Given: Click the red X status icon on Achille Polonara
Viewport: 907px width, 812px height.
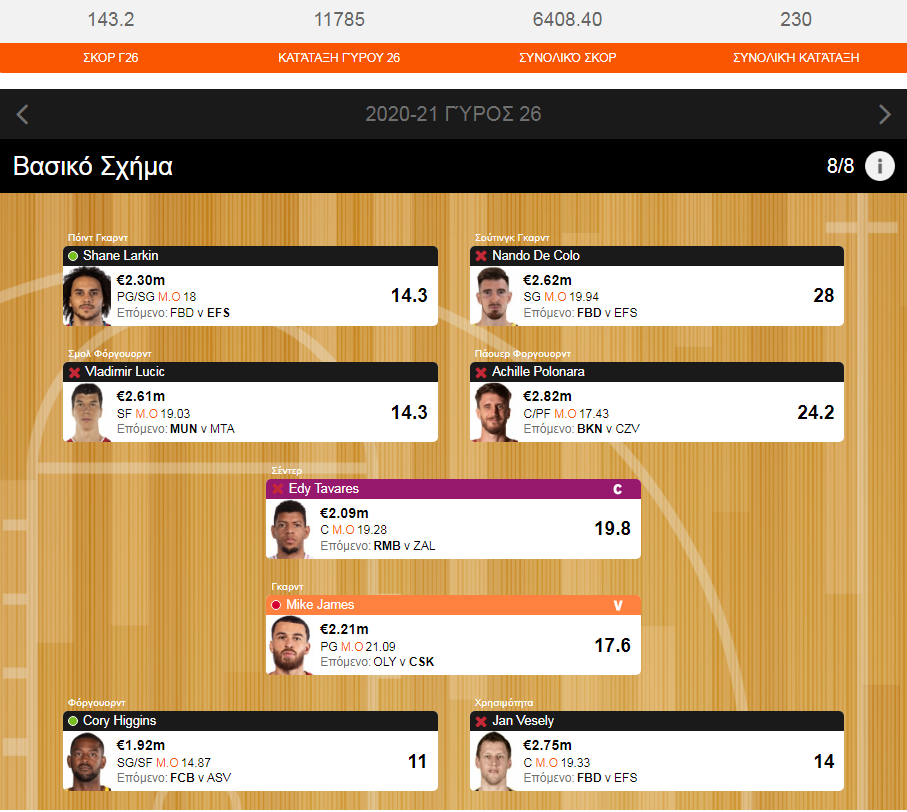Looking at the screenshot, I should (x=481, y=372).
